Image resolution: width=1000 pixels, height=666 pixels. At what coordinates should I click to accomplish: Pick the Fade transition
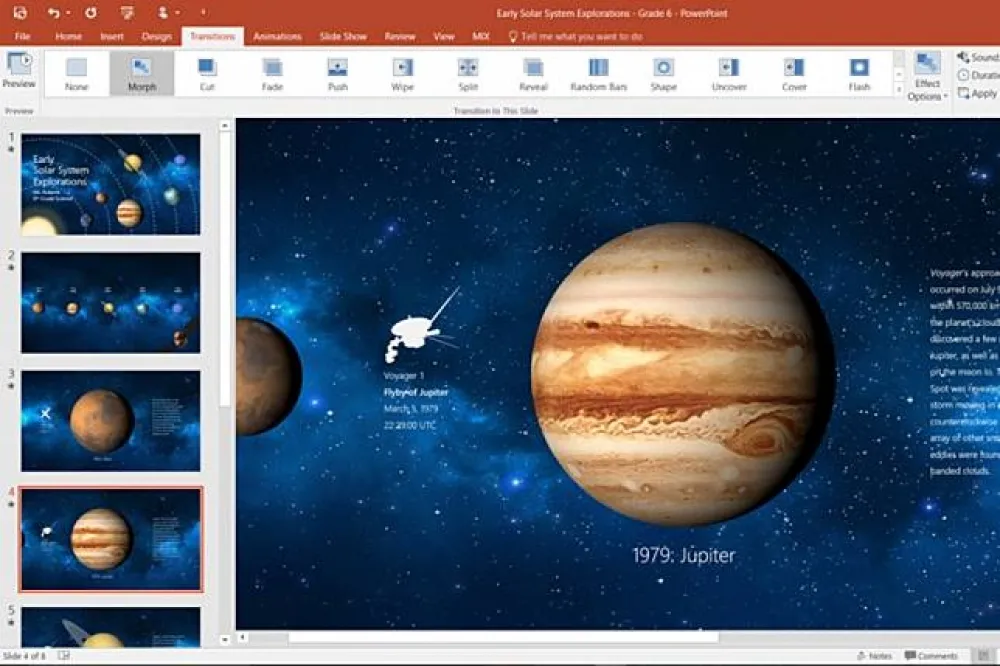pyautogui.click(x=272, y=74)
